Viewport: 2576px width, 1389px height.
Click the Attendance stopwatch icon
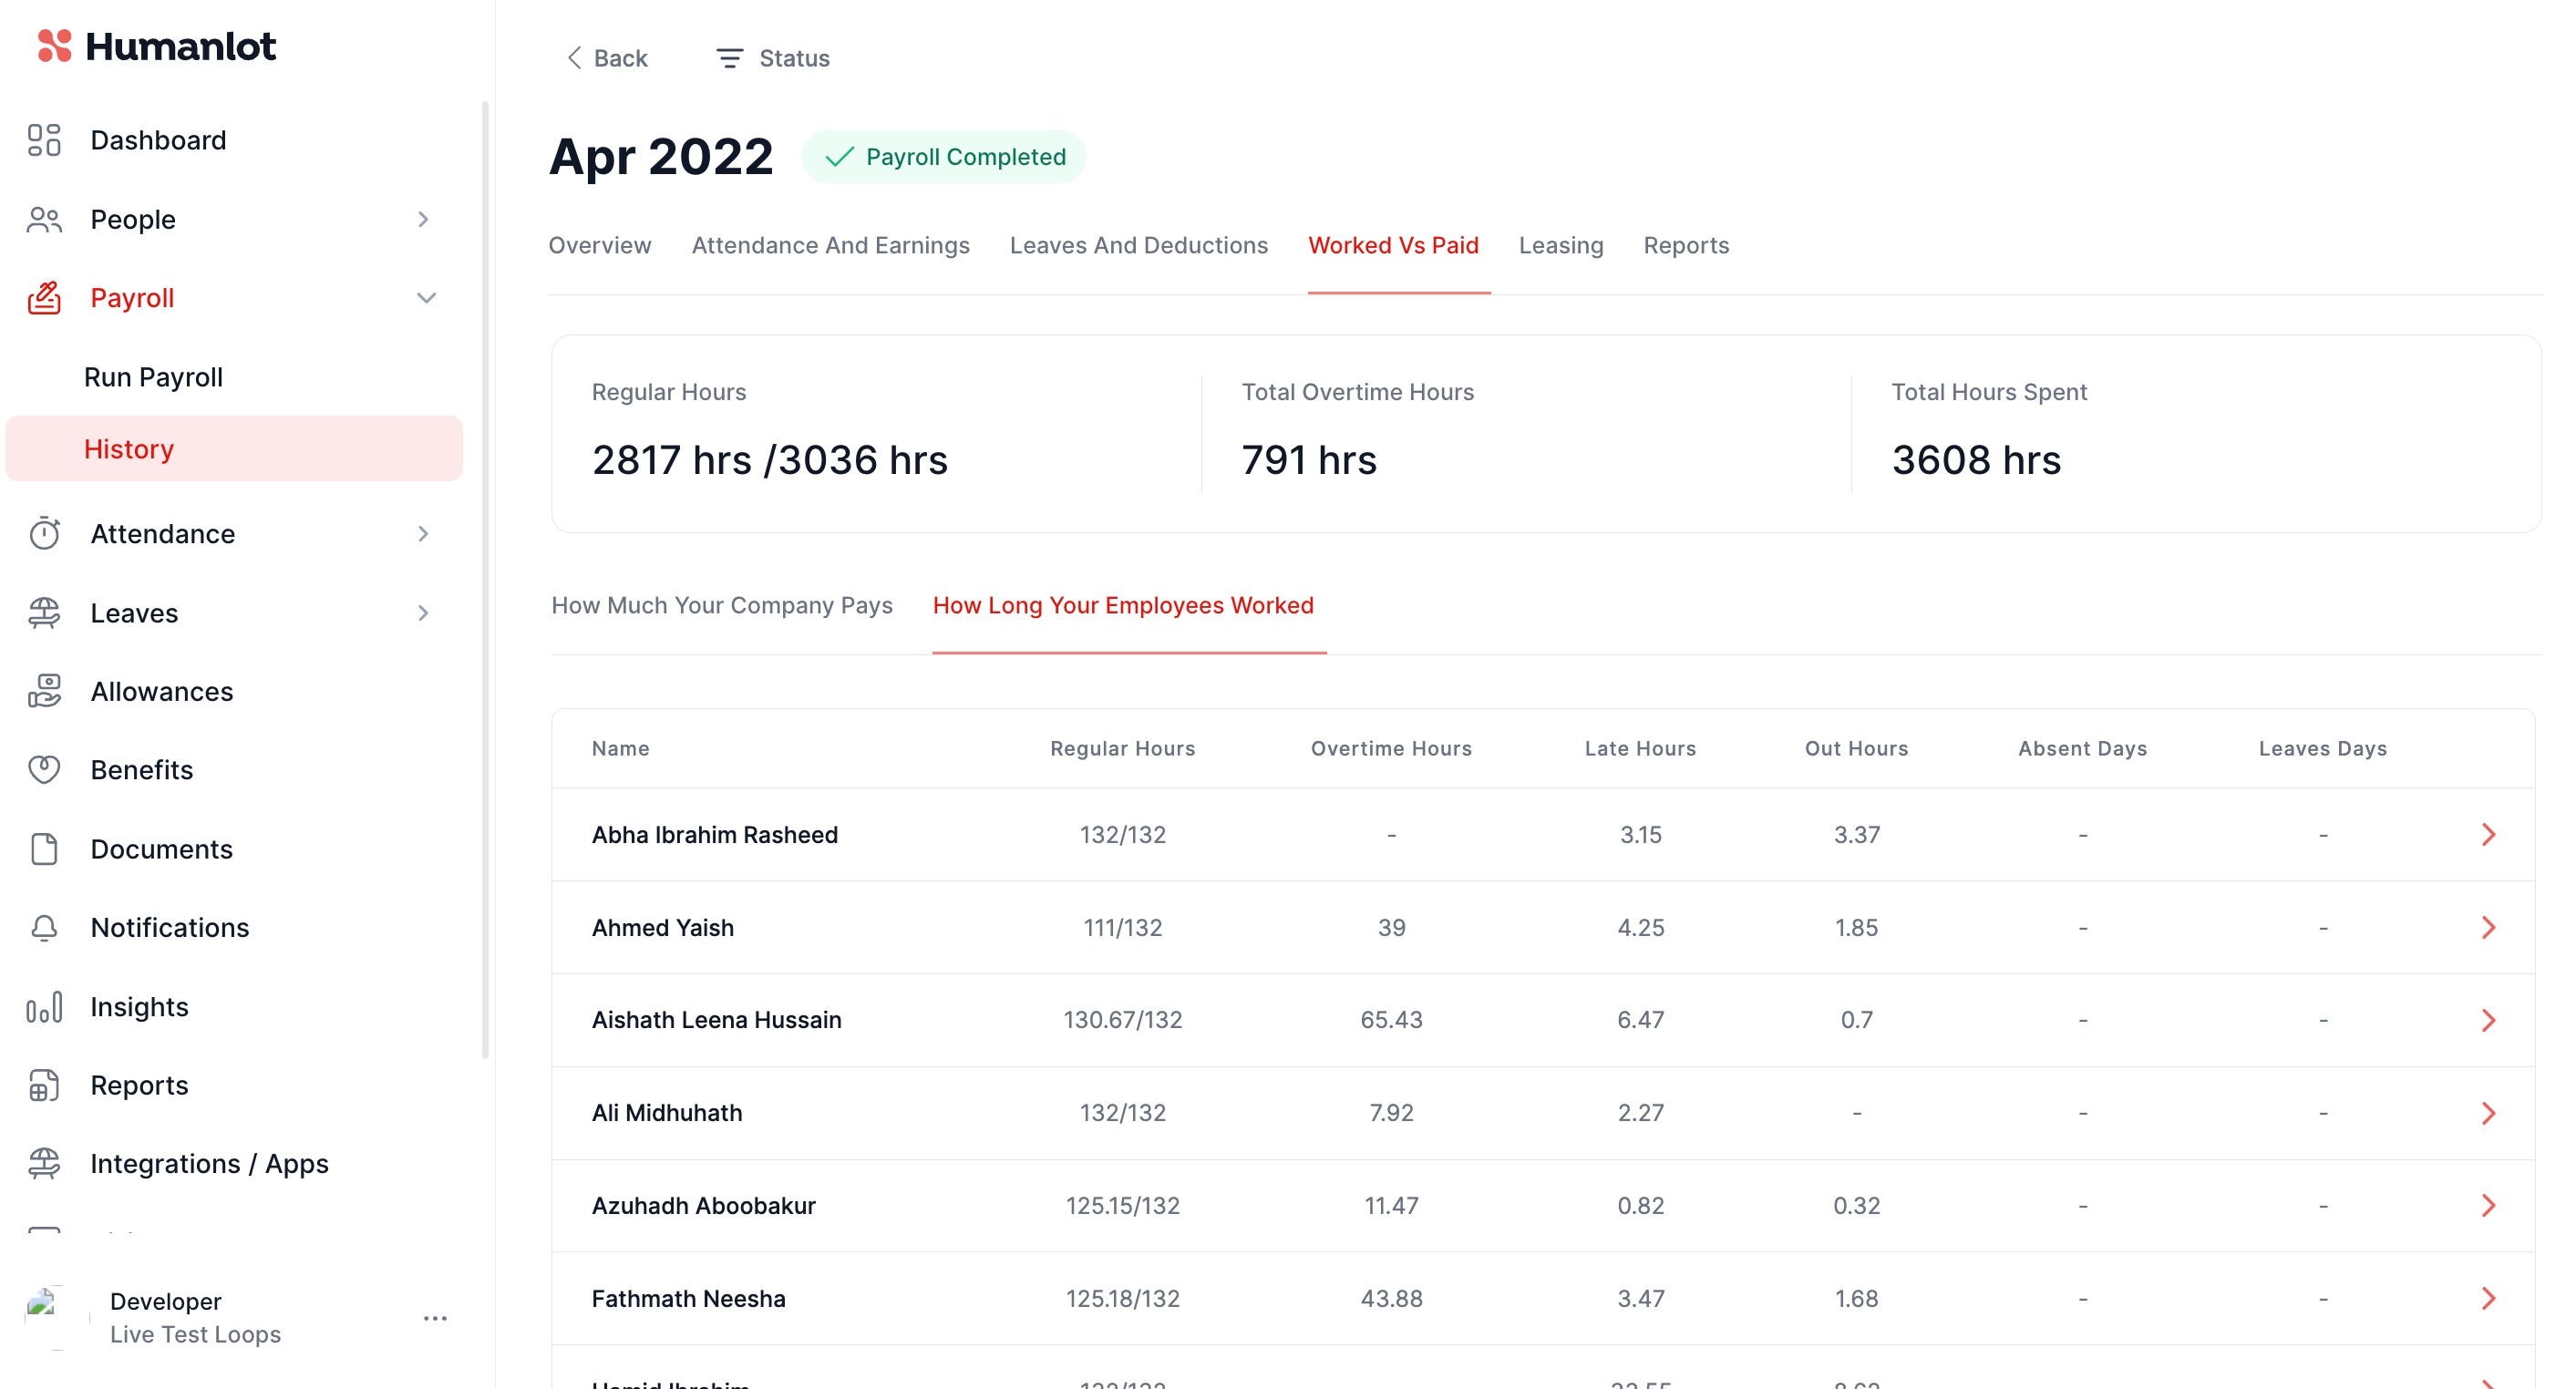point(44,534)
